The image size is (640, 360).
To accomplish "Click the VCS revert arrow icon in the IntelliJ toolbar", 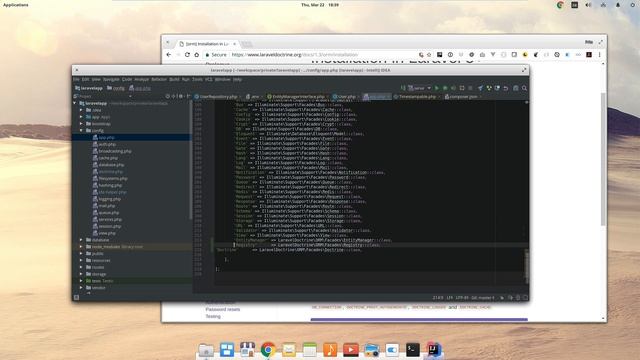I will [x=506, y=88].
